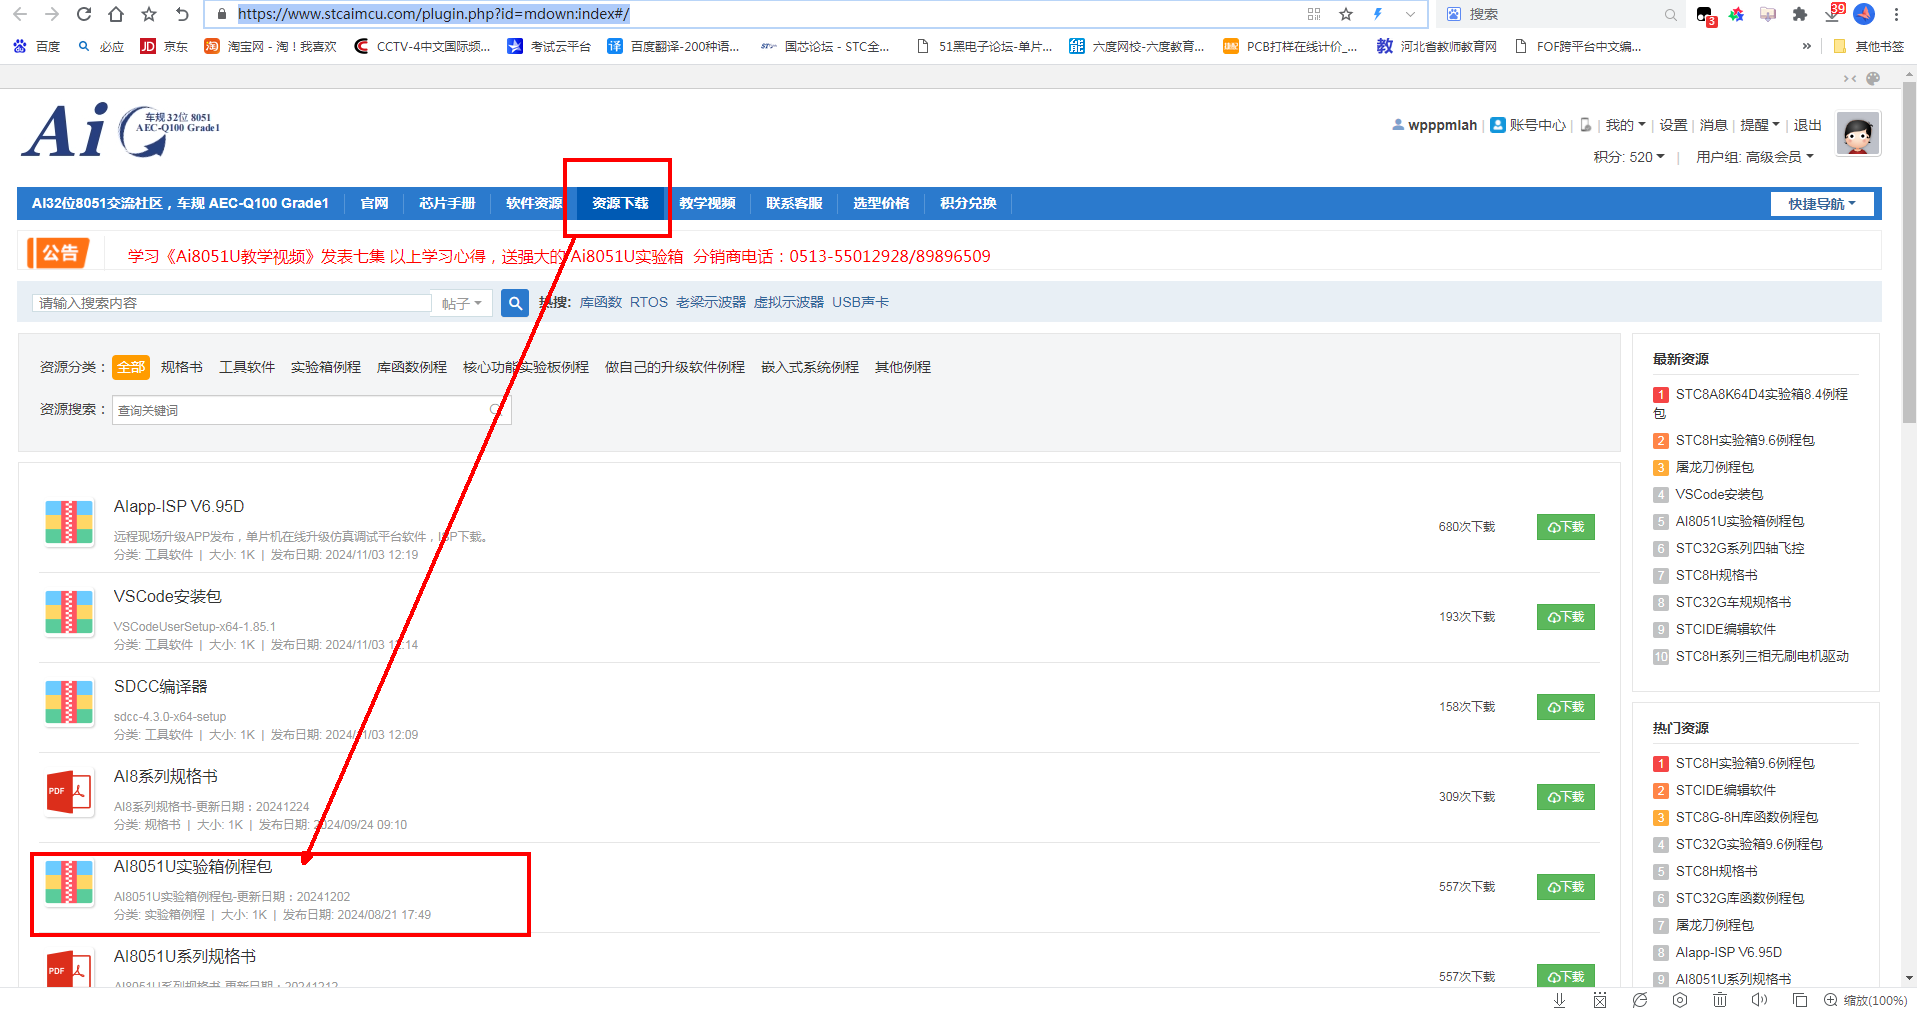Download SDCC编译器 with its green button
The width and height of the screenshot is (1917, 1011).
point(1566,707)
